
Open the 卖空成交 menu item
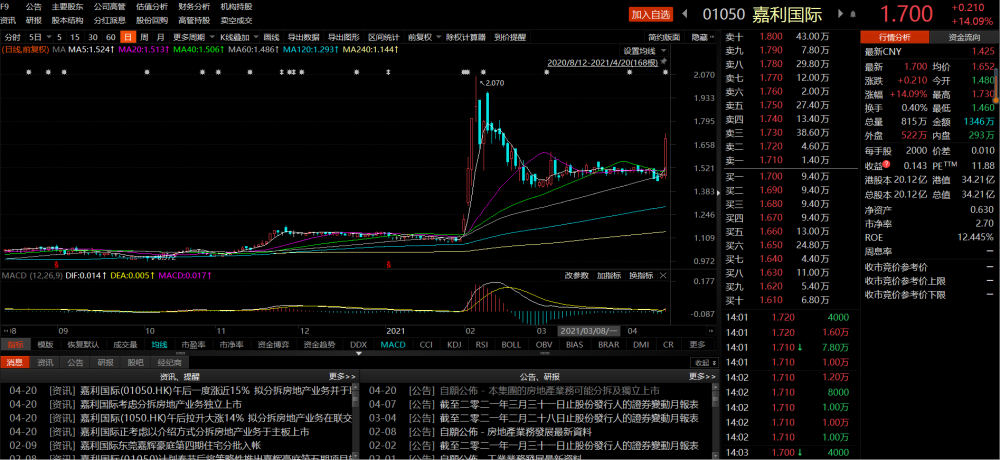236,20
